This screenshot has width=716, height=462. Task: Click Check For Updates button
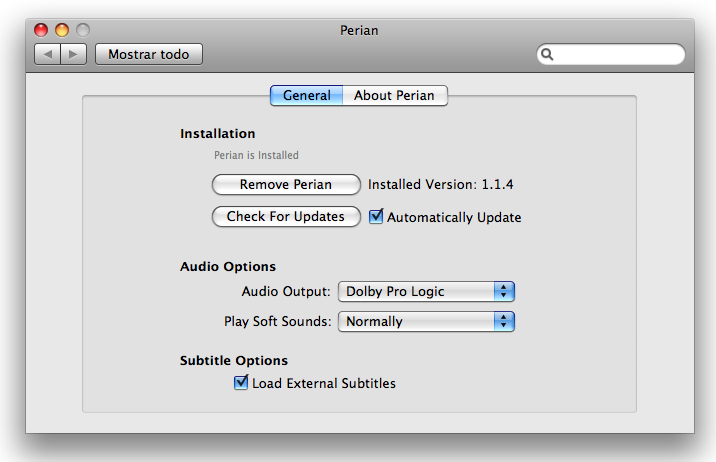[286, 216]
